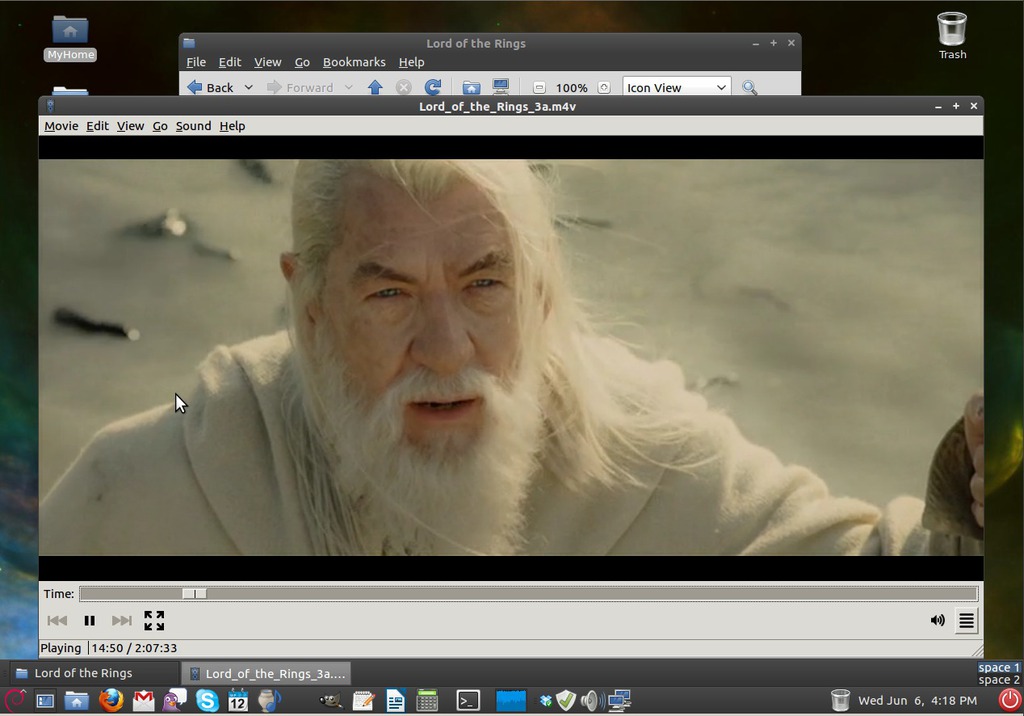1024x716 pixels.
Task: Click the Time seek slider handle
Action: click(x=194, y=593)
